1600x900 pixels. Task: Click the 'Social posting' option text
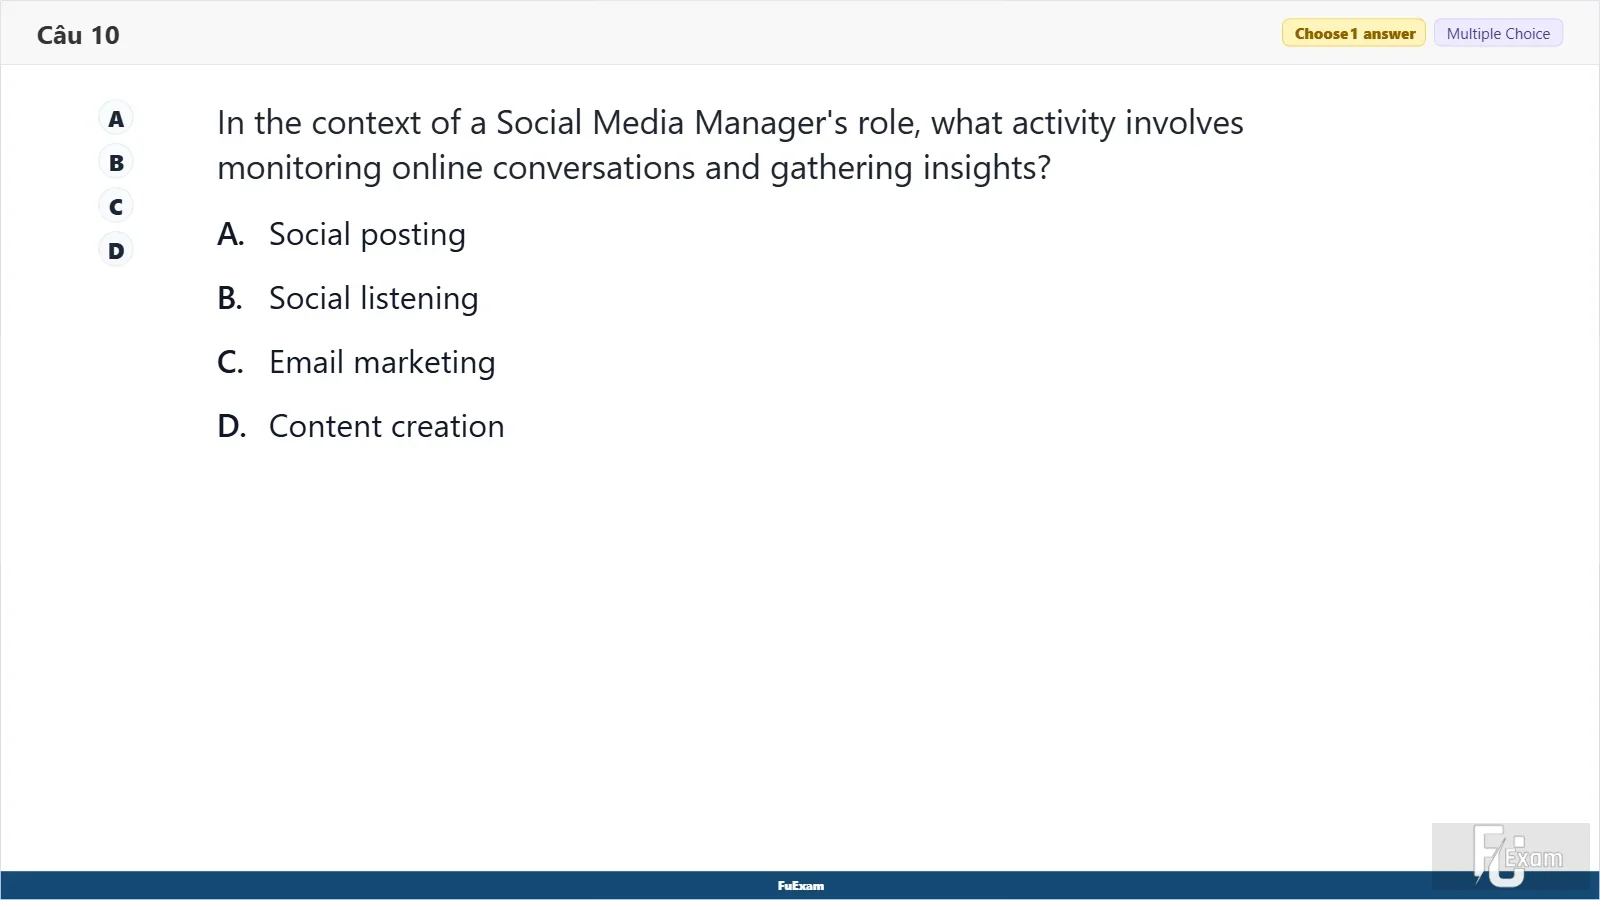click(x=367, y=235)
